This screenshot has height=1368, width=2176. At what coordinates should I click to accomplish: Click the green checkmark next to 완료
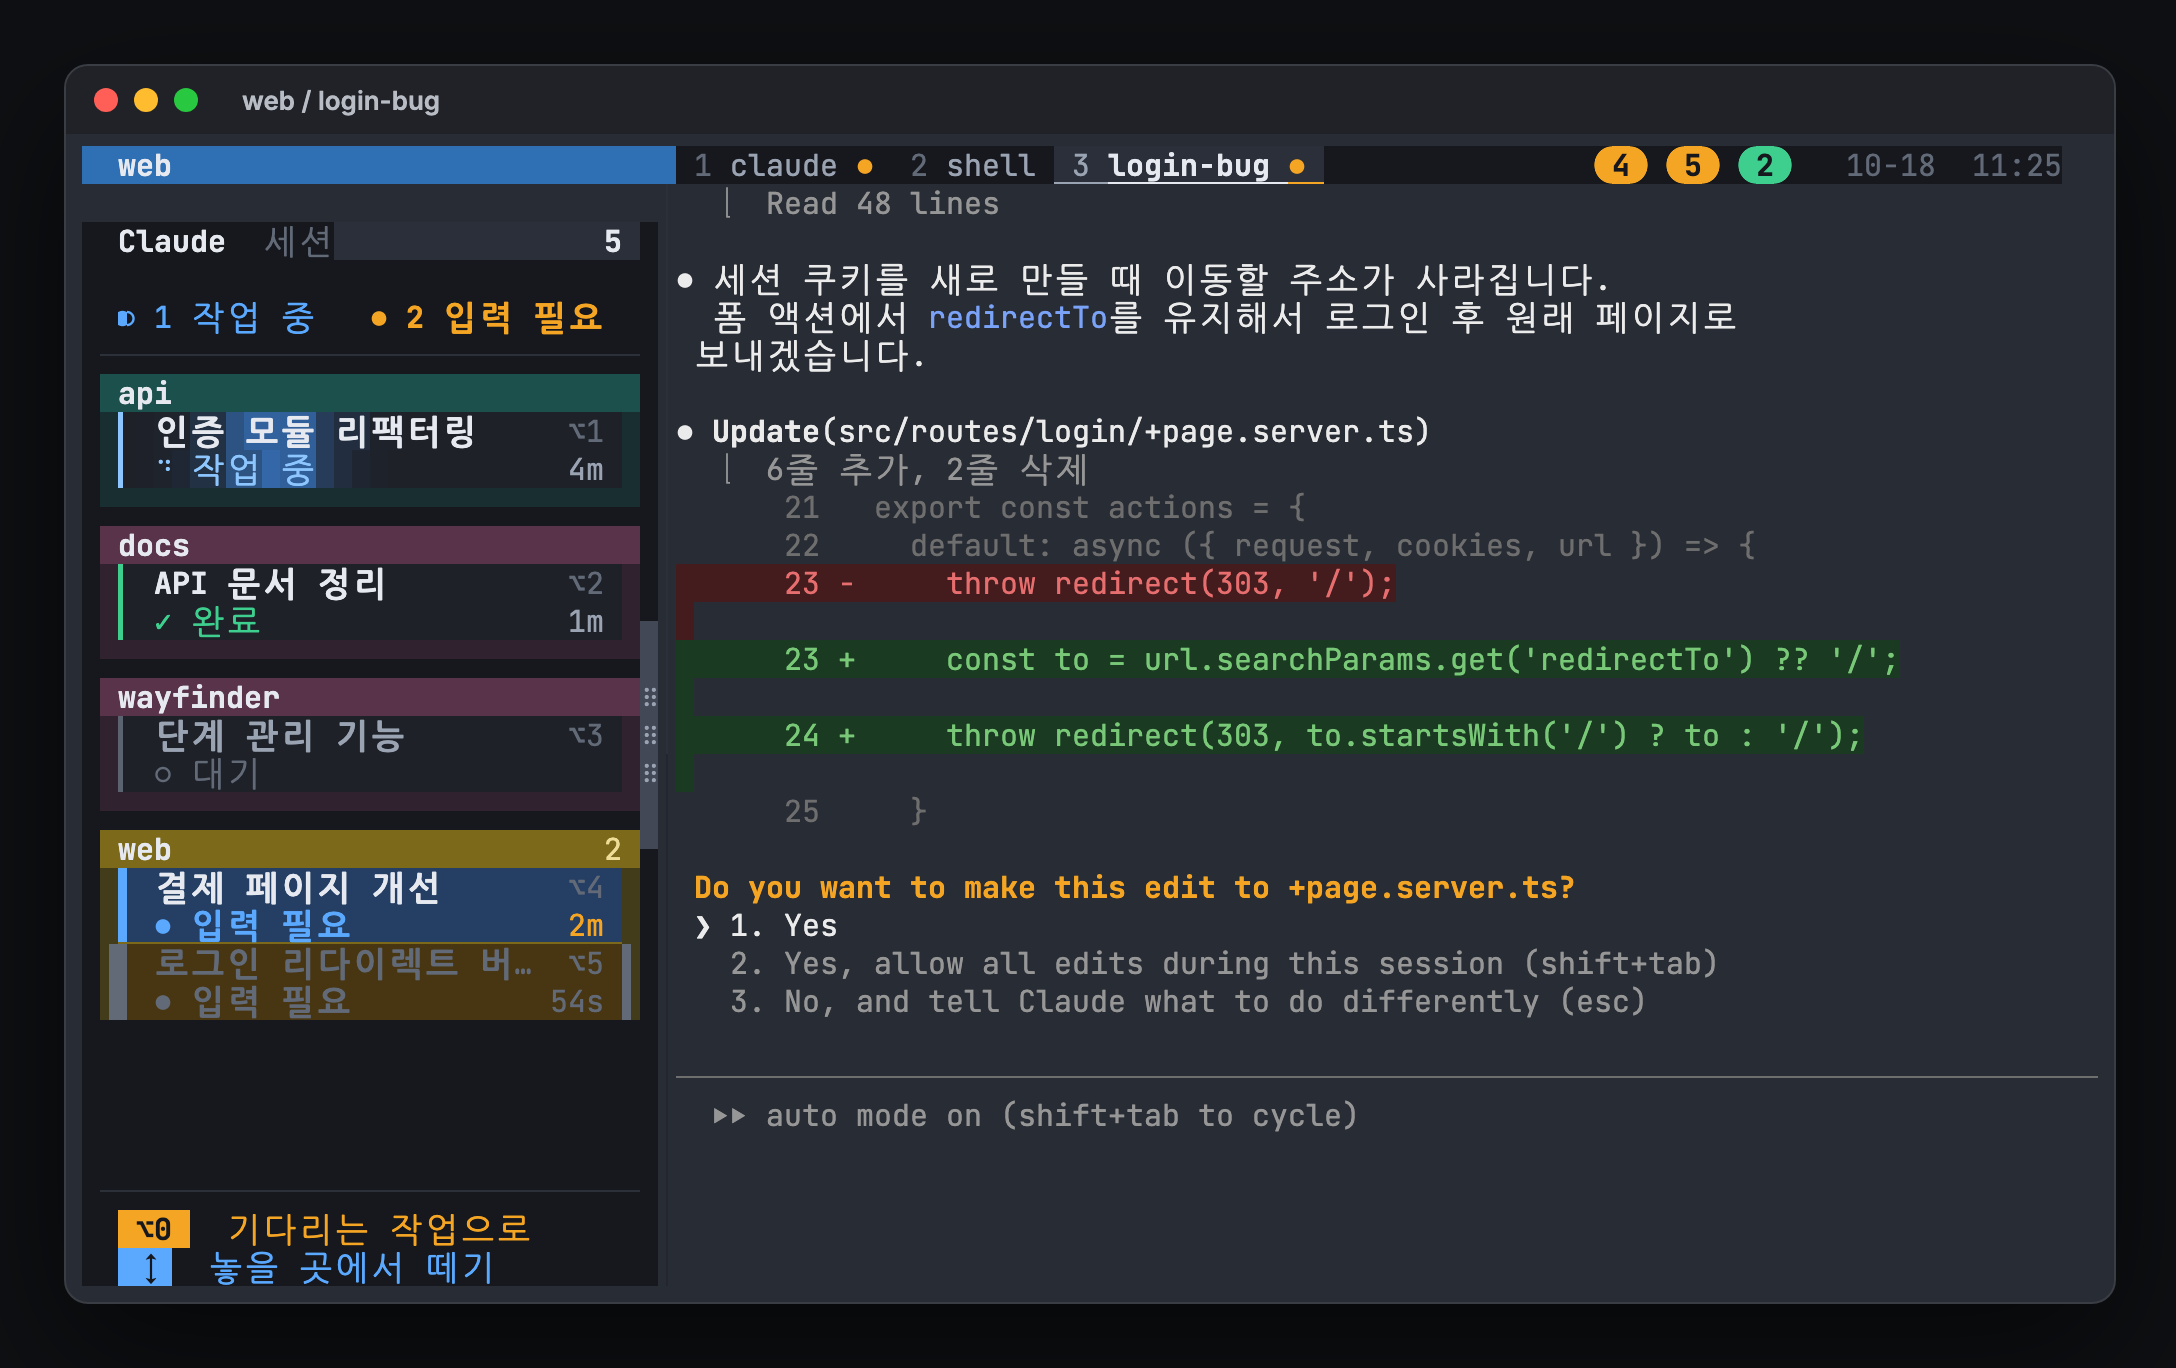pos(163,622)
